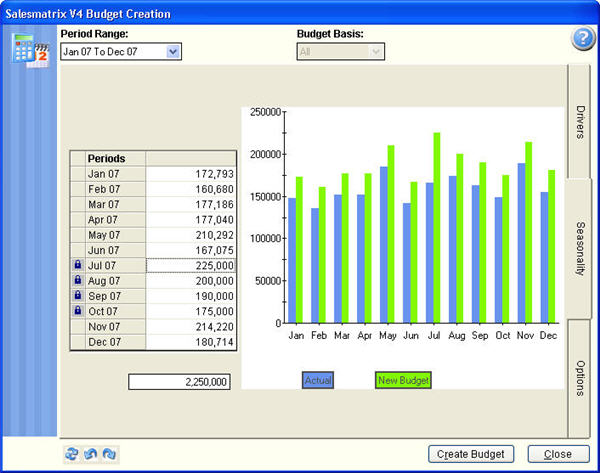Click the redo arrow icon
Screen dimensions: 600x473
pos(108,453)
